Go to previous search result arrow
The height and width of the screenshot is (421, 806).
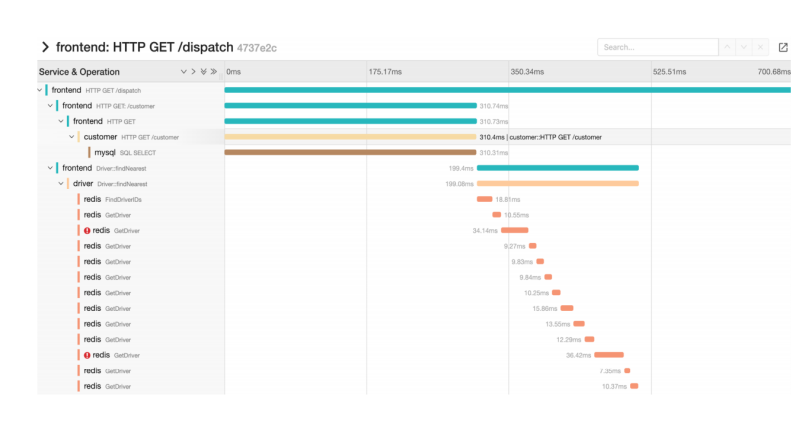[x=728, y=47]
